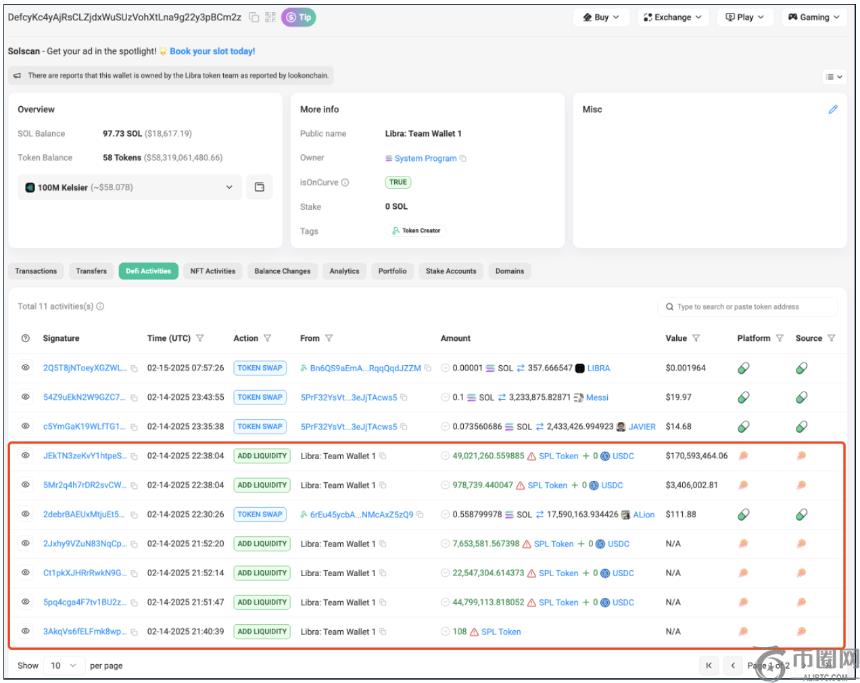
Task: Toggle eye icon for signature 3AkqVs6fELFmk8wp
Action: click(26, 631)
